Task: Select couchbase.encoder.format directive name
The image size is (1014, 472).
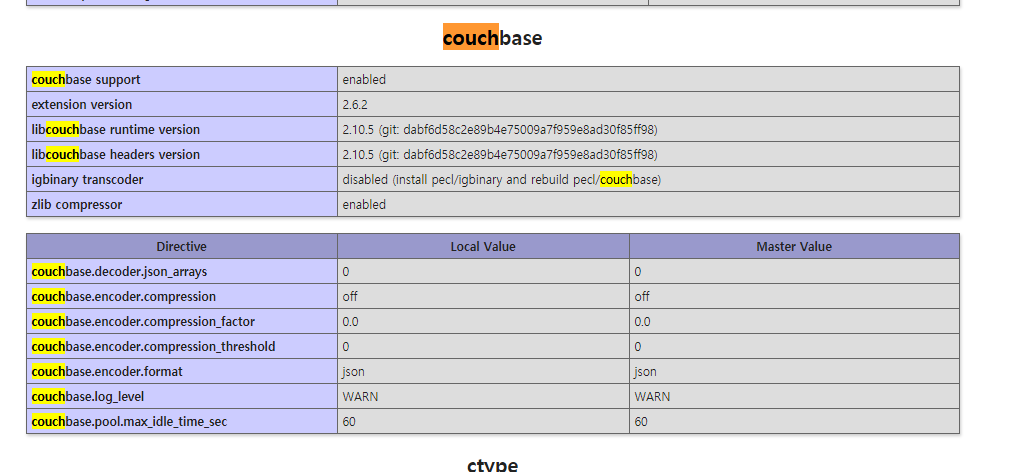Action: tap(107, 371)
